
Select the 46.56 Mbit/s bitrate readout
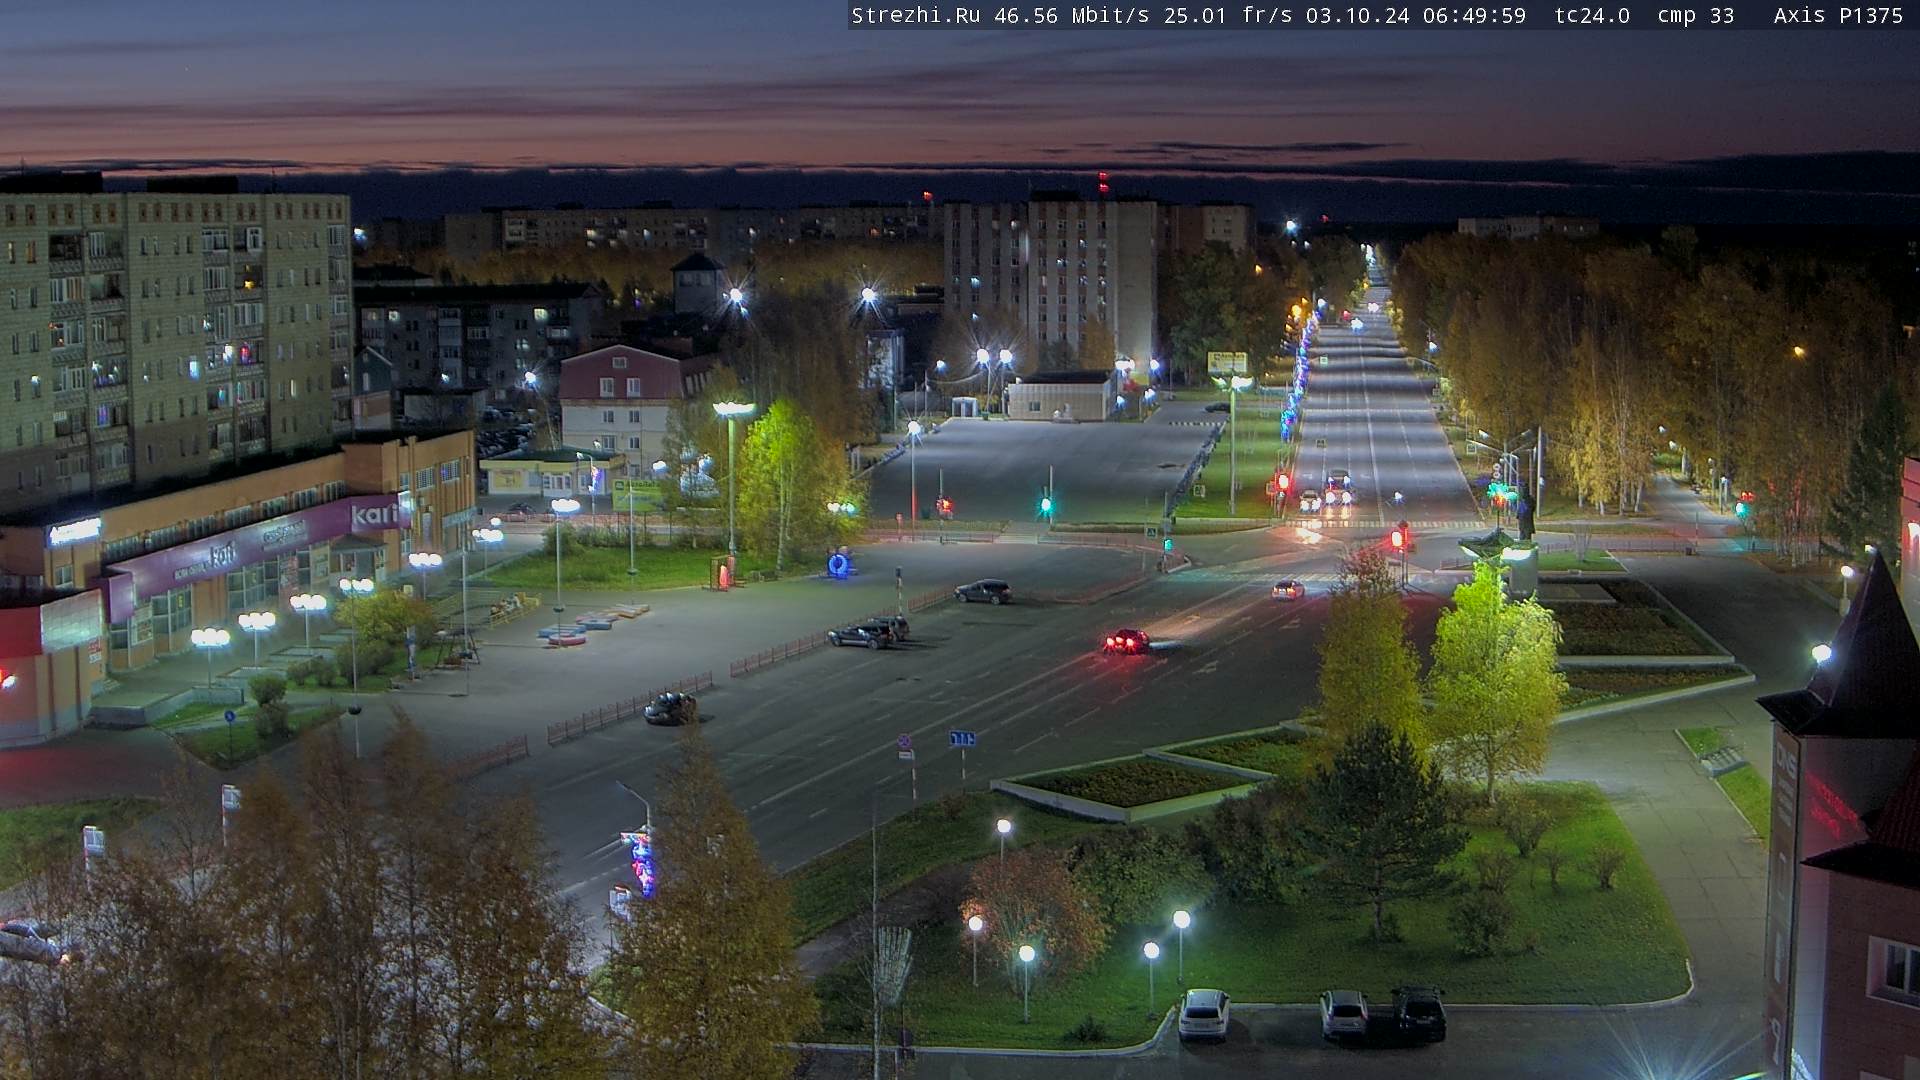click(1072, 15)
